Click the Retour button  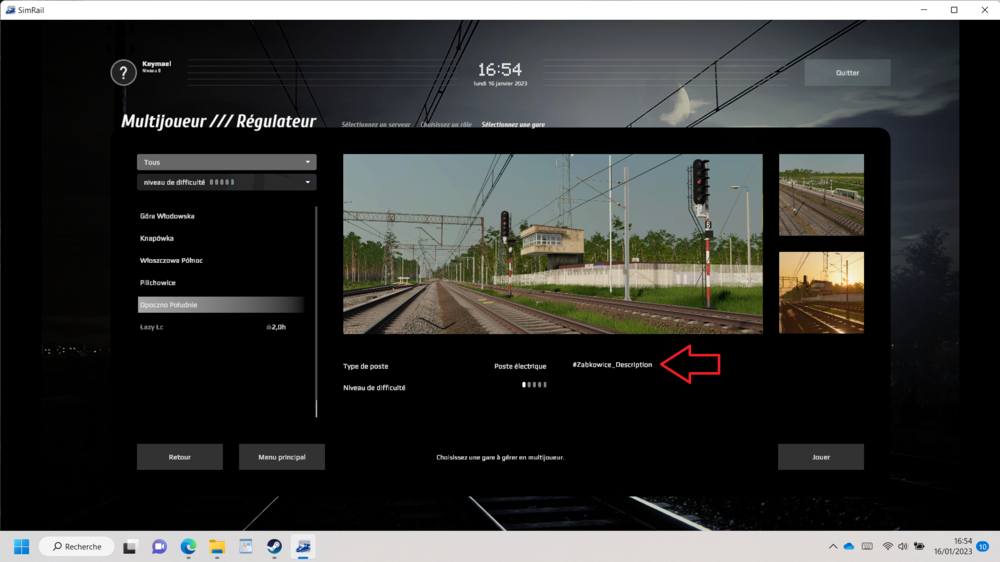coord(180,457)
